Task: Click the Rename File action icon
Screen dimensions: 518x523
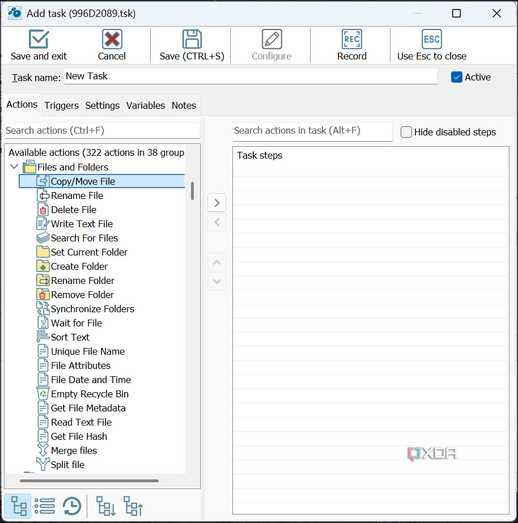Action: [43, 195]
